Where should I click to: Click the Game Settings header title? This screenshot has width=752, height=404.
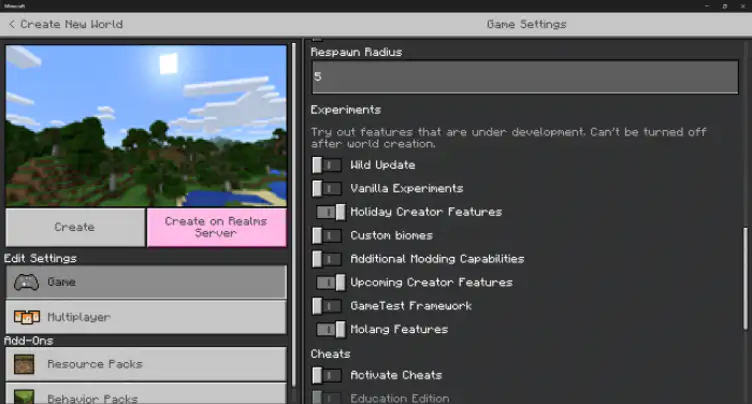[527, 24]
